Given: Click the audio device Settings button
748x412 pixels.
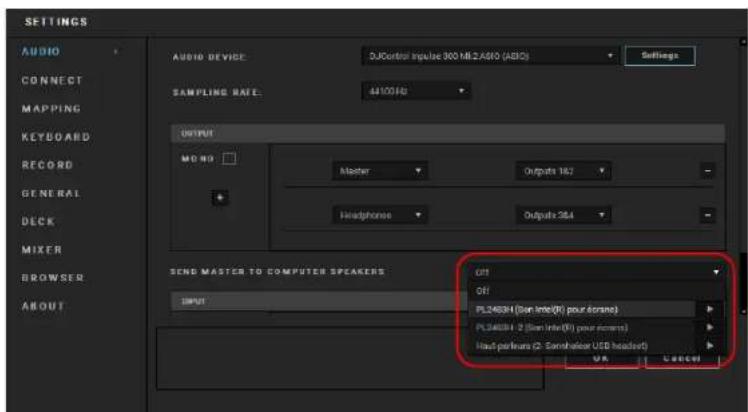Looking at the screenshot, I should [660, 56].
